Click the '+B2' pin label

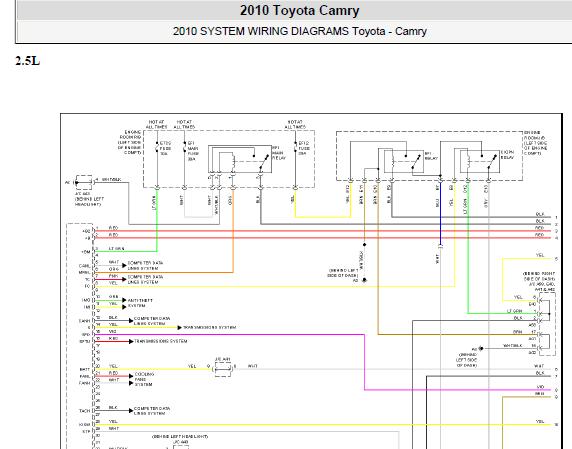click(x=86, y=231)
